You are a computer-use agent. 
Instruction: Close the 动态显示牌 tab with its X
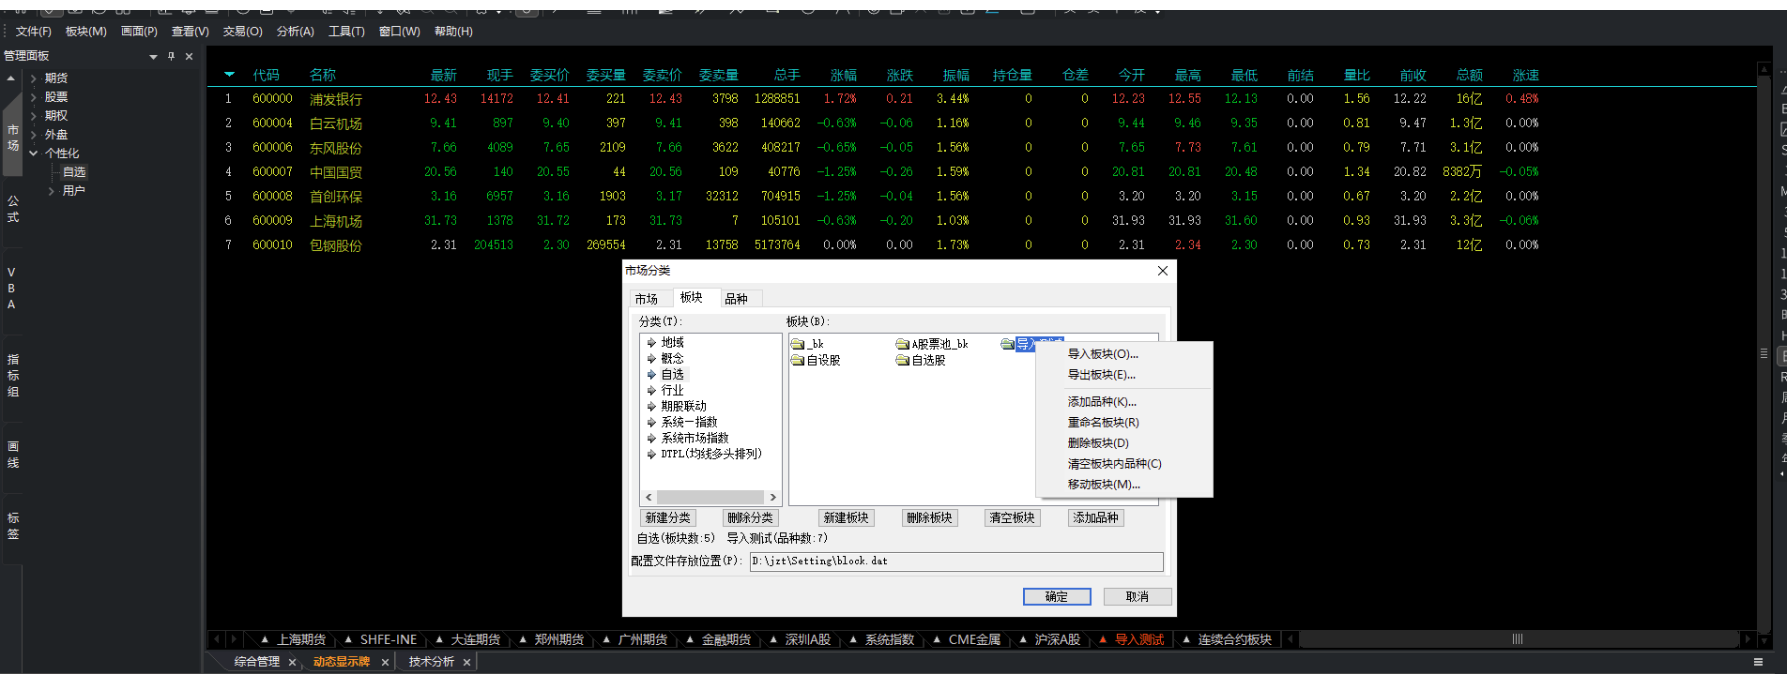tap(385, 662)
